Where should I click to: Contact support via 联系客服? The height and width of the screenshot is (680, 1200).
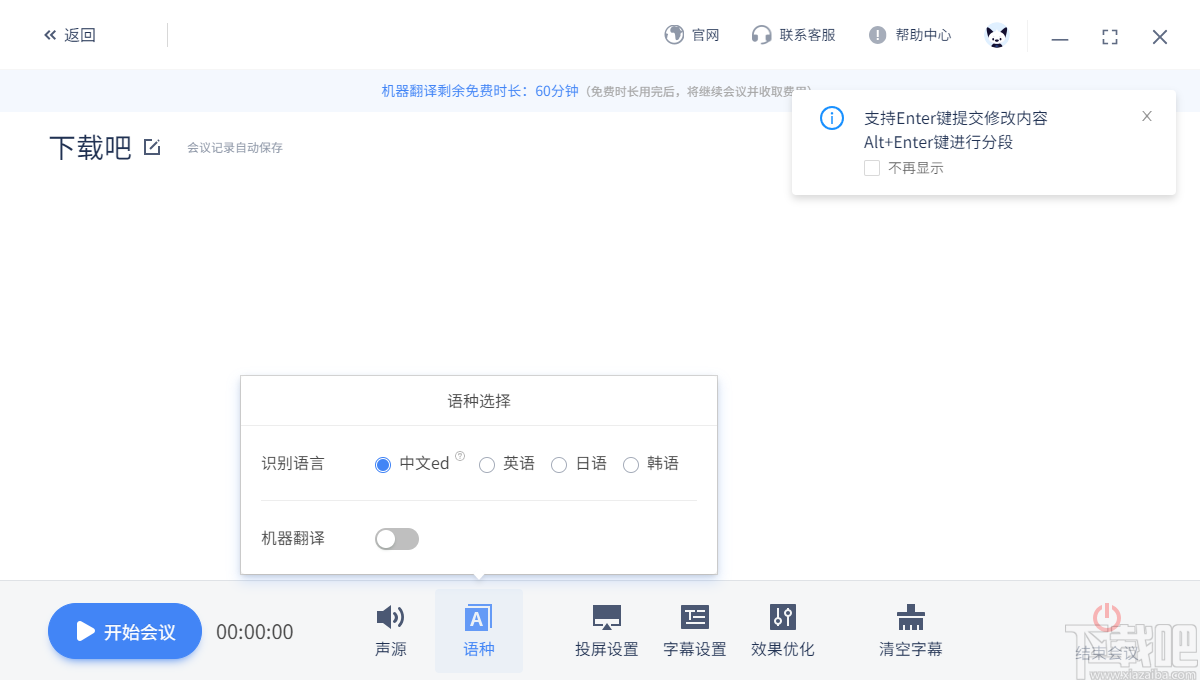coord(794,35)
